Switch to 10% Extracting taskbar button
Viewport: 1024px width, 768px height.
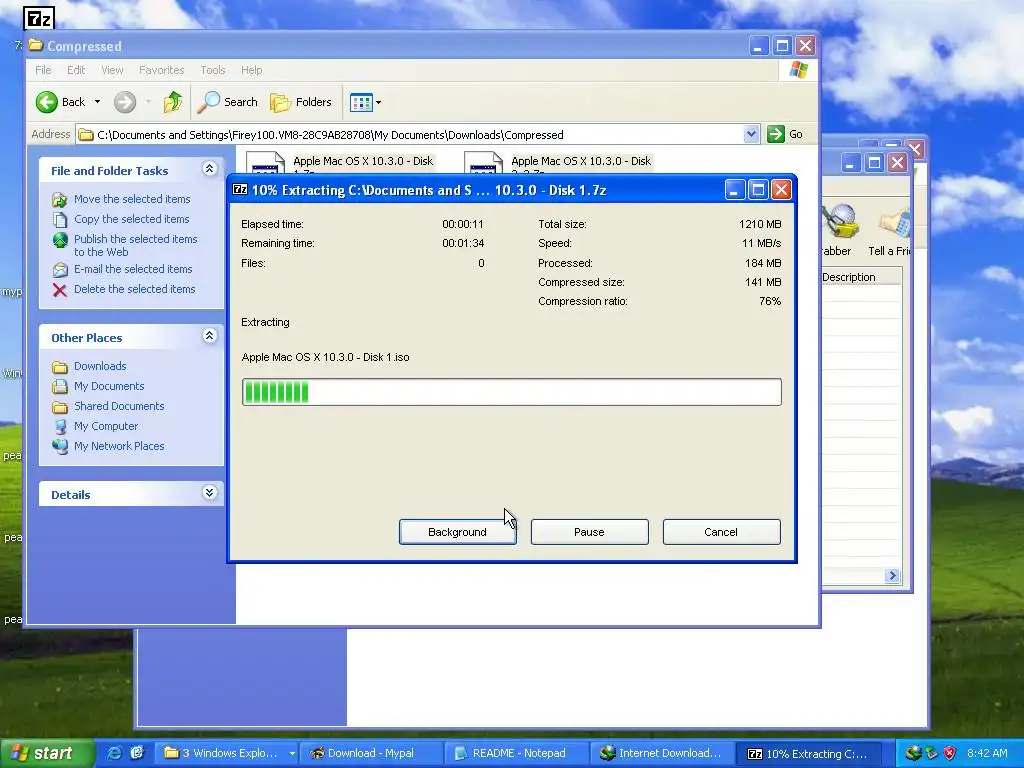coord(808,753)
